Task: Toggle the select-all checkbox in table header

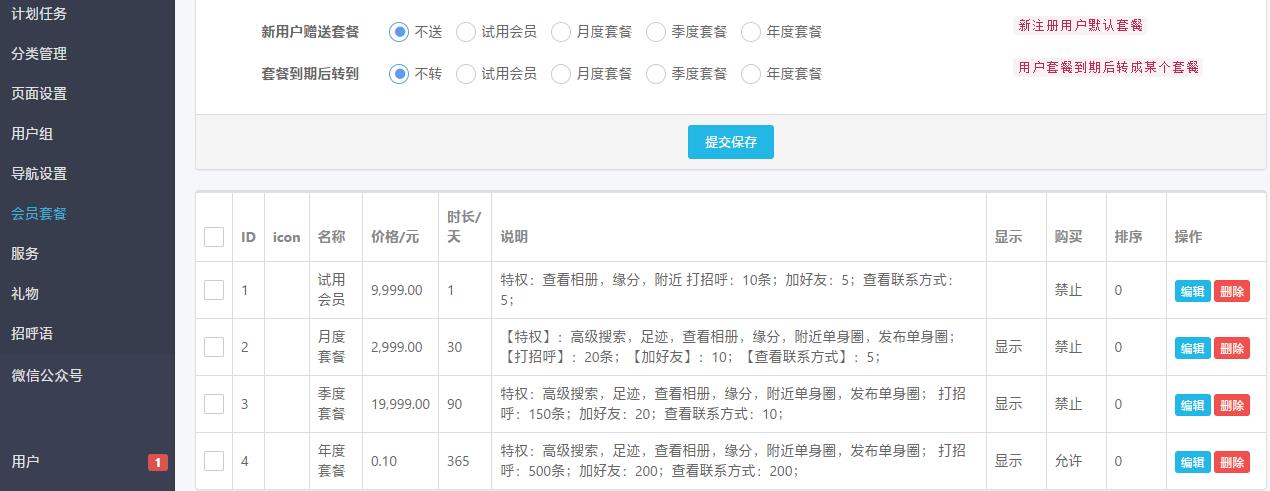Action: [x=214, y=237]
